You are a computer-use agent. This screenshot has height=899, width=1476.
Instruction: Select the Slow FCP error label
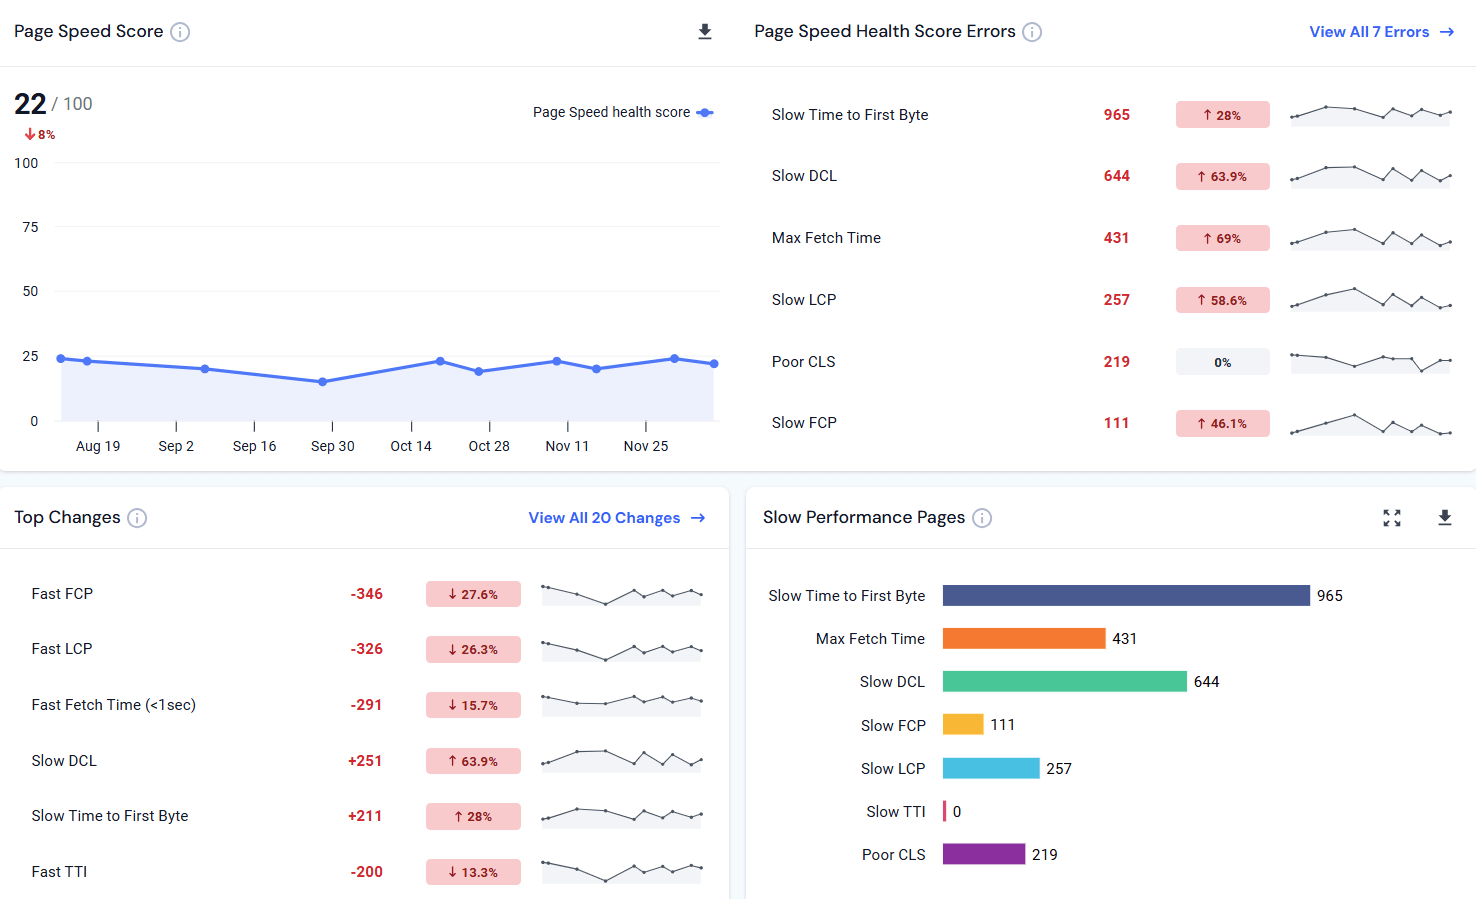804,423
